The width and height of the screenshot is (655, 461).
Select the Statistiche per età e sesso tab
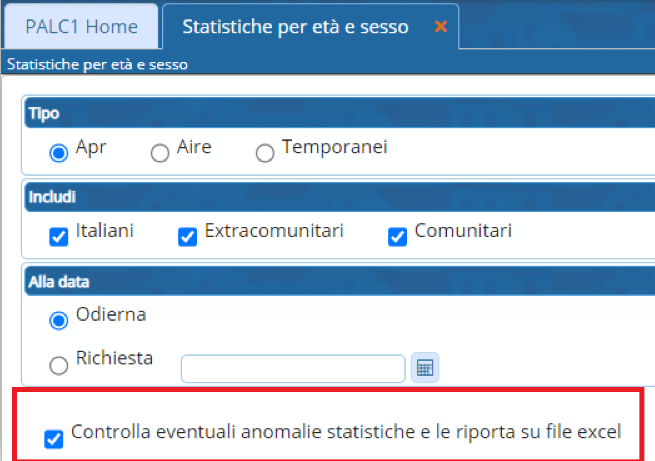(x=295, y=27)
